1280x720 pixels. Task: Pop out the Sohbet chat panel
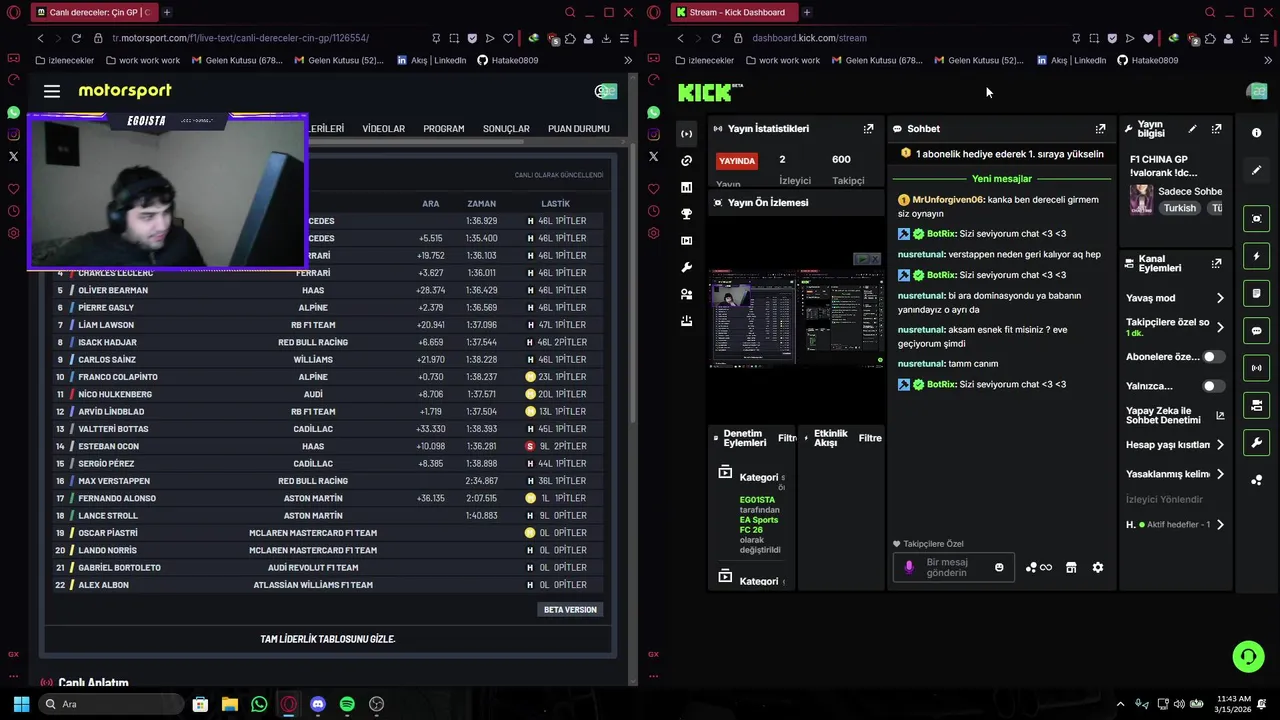(1100, 129)
